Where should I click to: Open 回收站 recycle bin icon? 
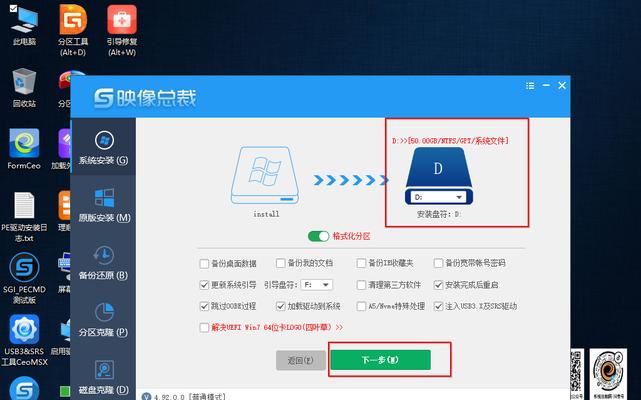pyautogui.click(x=24, y=88)
